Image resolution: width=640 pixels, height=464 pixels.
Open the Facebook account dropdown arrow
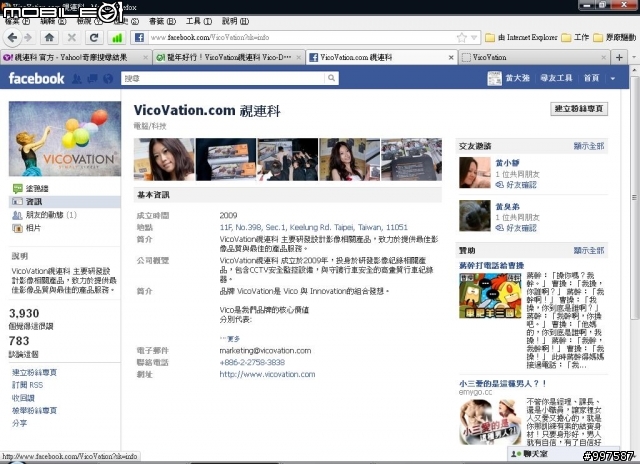613,78
